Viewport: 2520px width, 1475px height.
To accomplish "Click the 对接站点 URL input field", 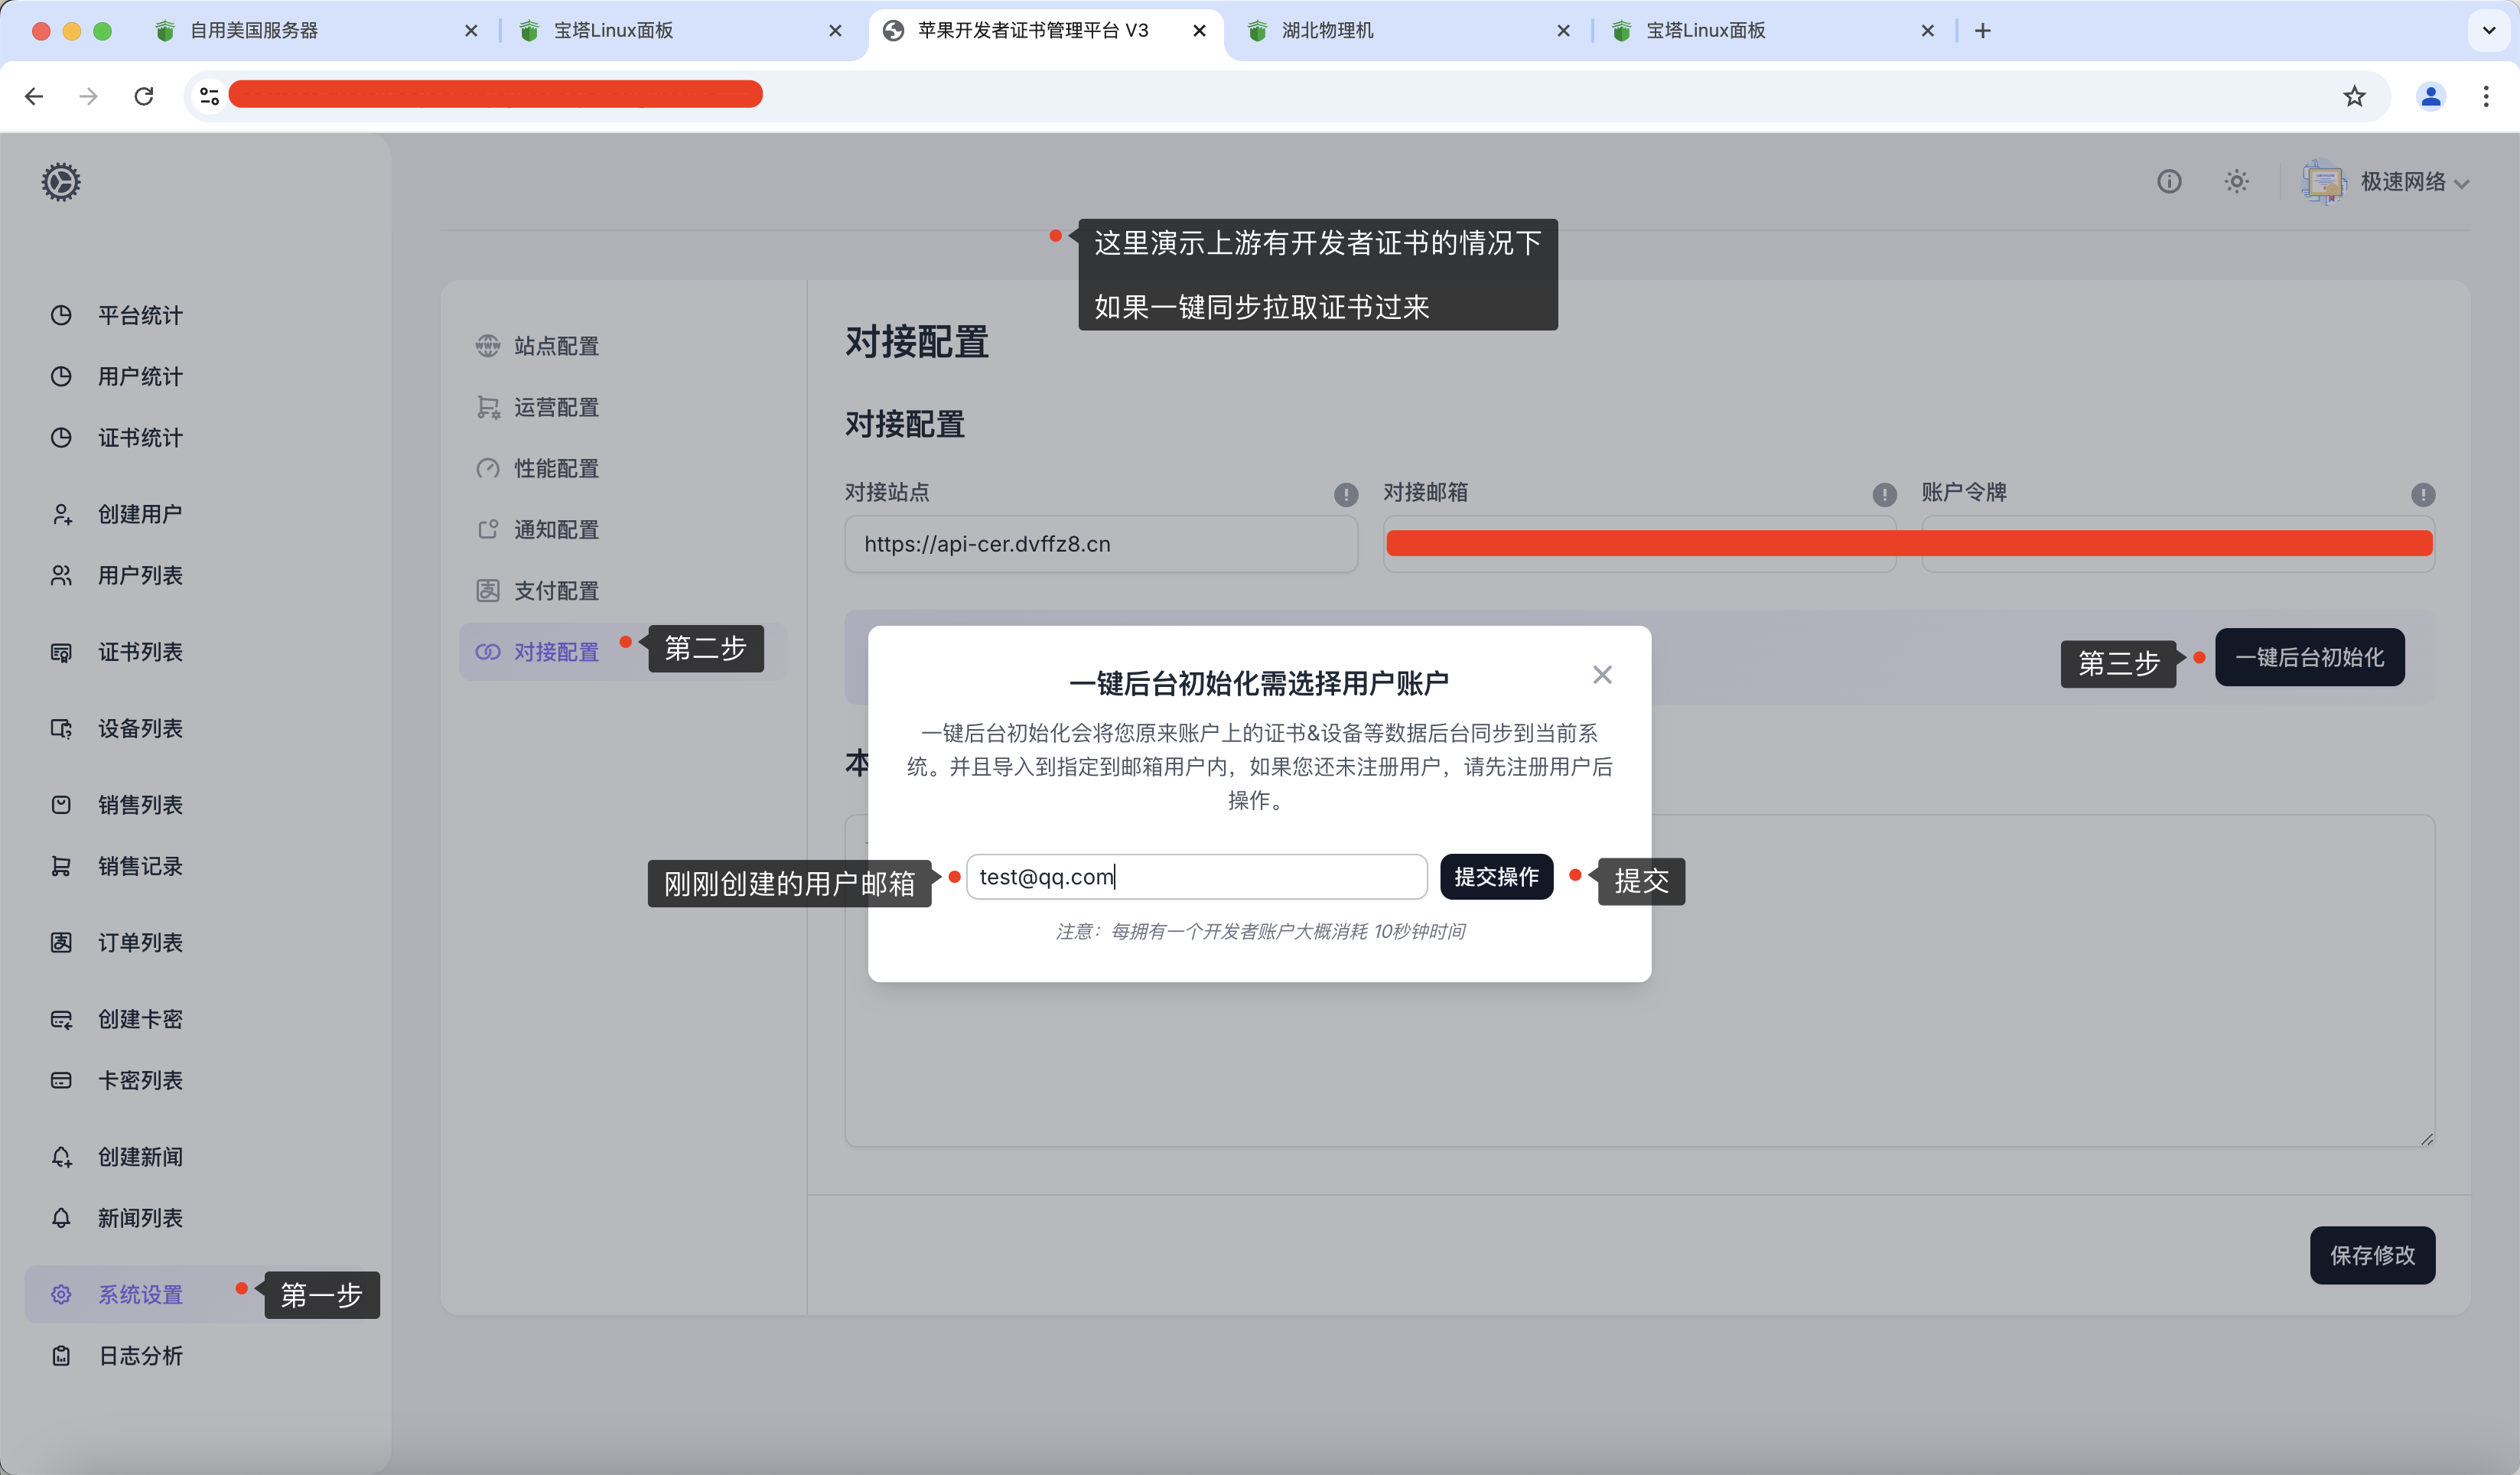I will pos(1101,544).
